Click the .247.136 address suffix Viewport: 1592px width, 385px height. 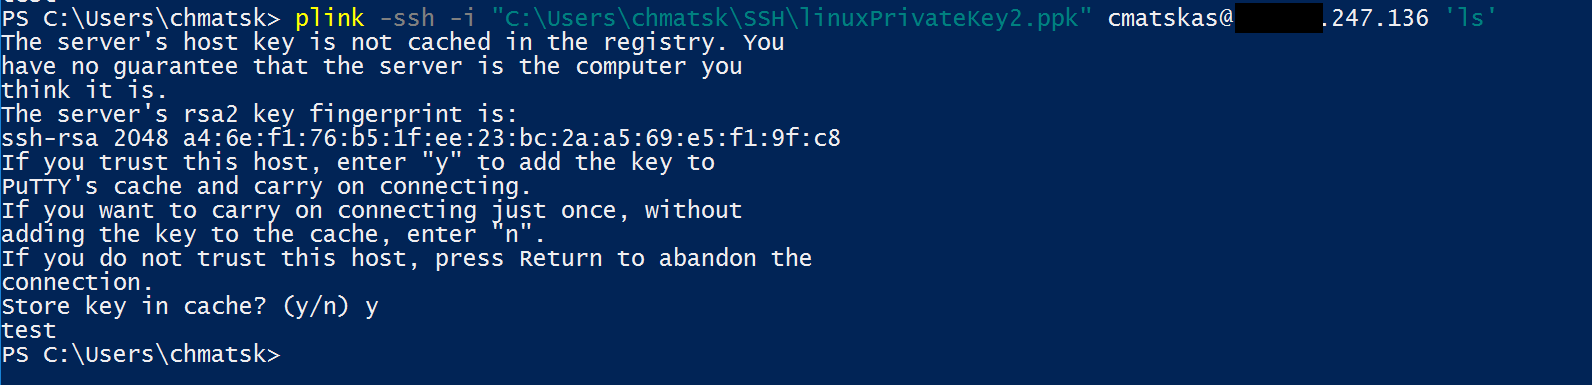(1375, 18)
